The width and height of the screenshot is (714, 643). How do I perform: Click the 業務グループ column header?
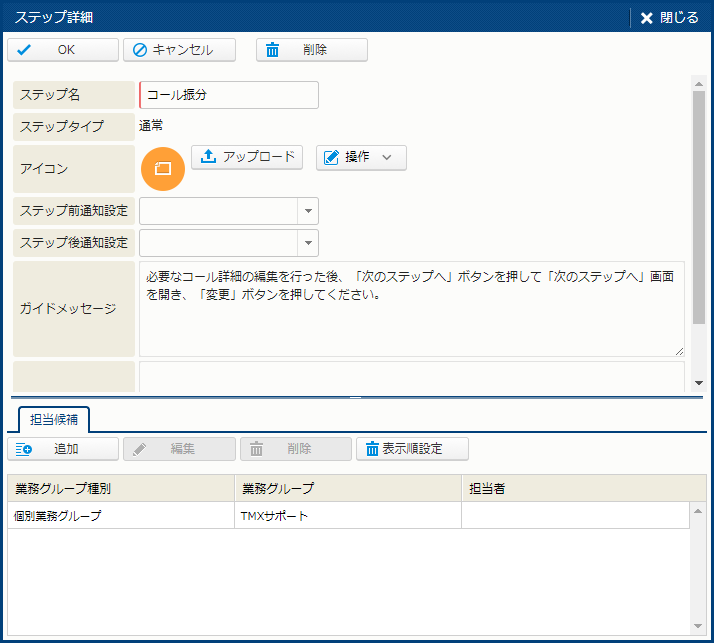(347, 488)
